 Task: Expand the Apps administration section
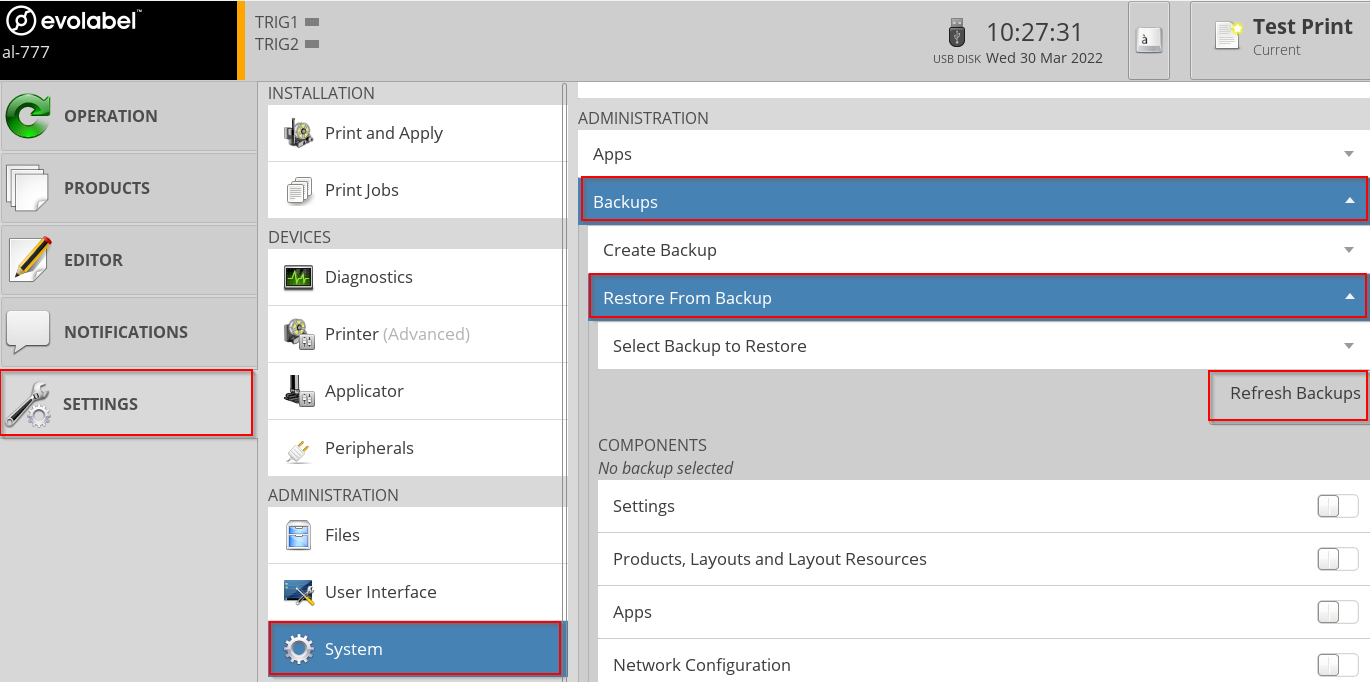coord(973,154)
